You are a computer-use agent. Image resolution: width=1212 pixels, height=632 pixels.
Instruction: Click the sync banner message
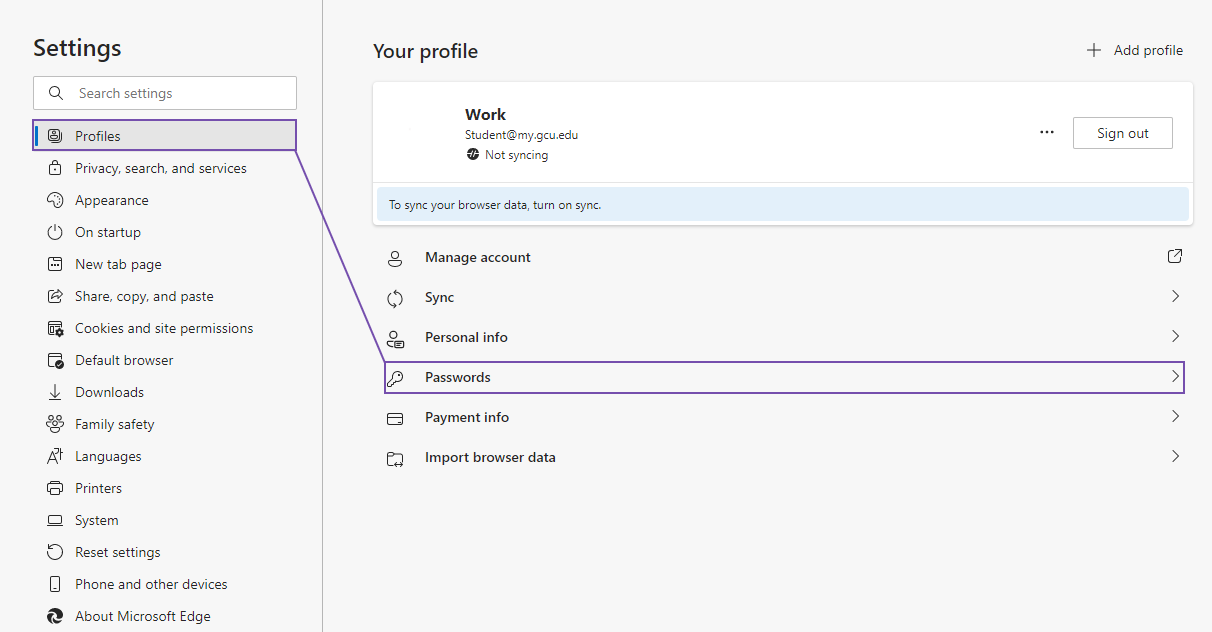pyautogui.click(x=782, y=204)
